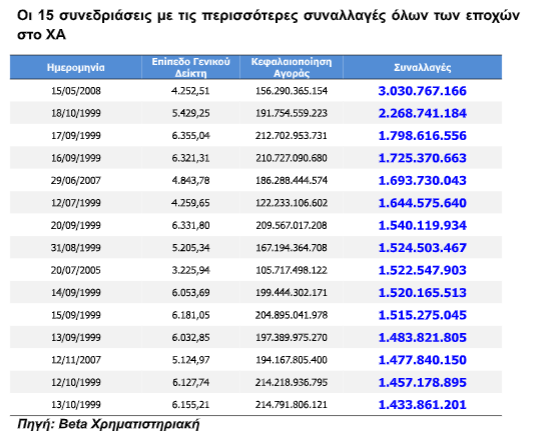
Task: Select the date 18/10/1999
Action: point(76,113)
